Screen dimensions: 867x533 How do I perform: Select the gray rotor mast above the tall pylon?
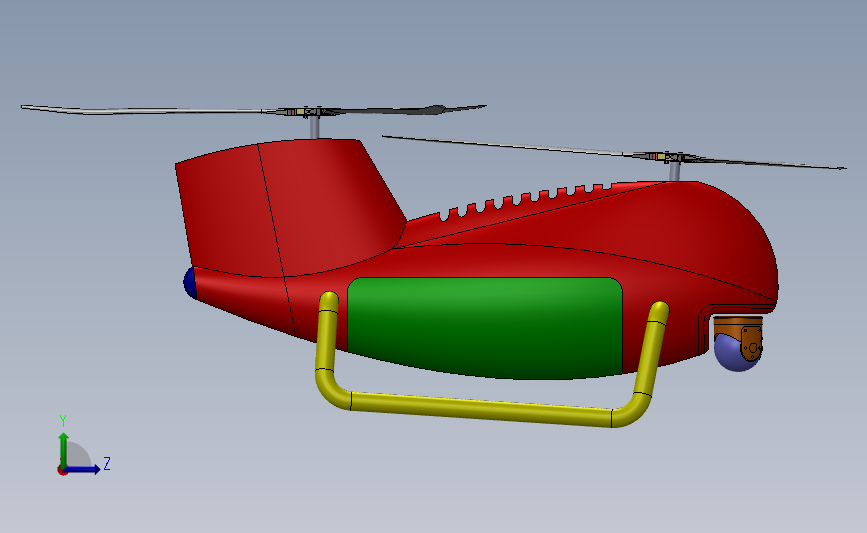point(314,127)
